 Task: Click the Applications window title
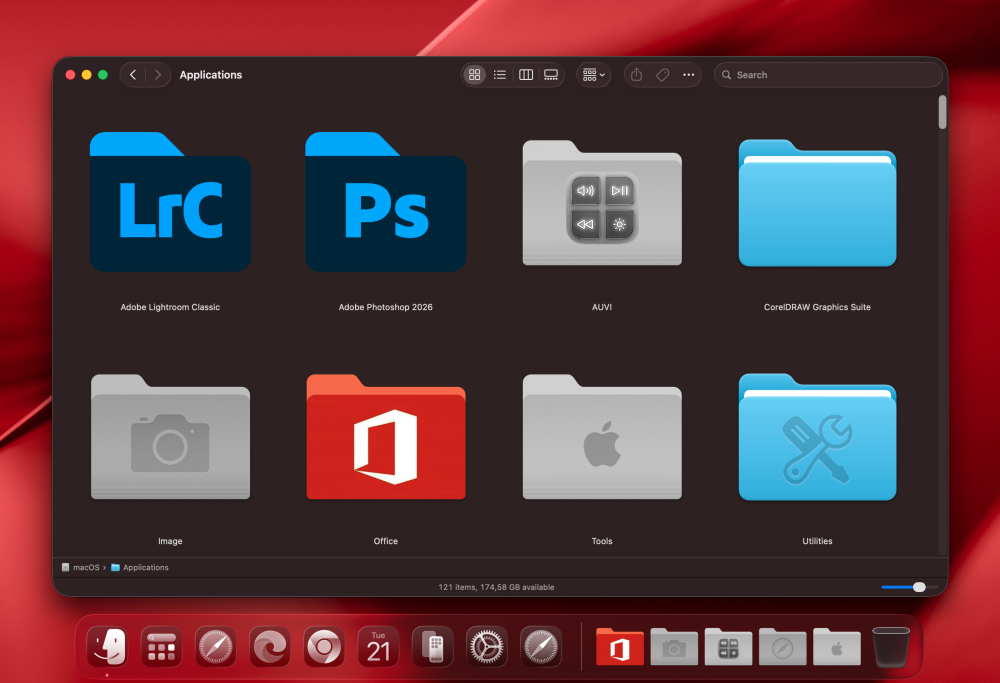(210, 75)
